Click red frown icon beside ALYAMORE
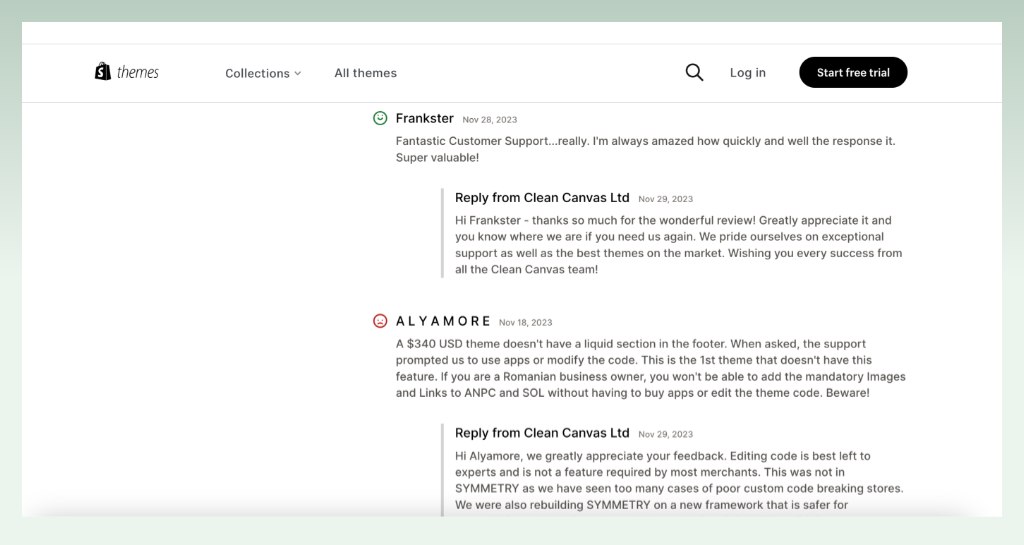Image resolution: width=1024 pixels, height=545 pixels. click(x=380, y=321)
